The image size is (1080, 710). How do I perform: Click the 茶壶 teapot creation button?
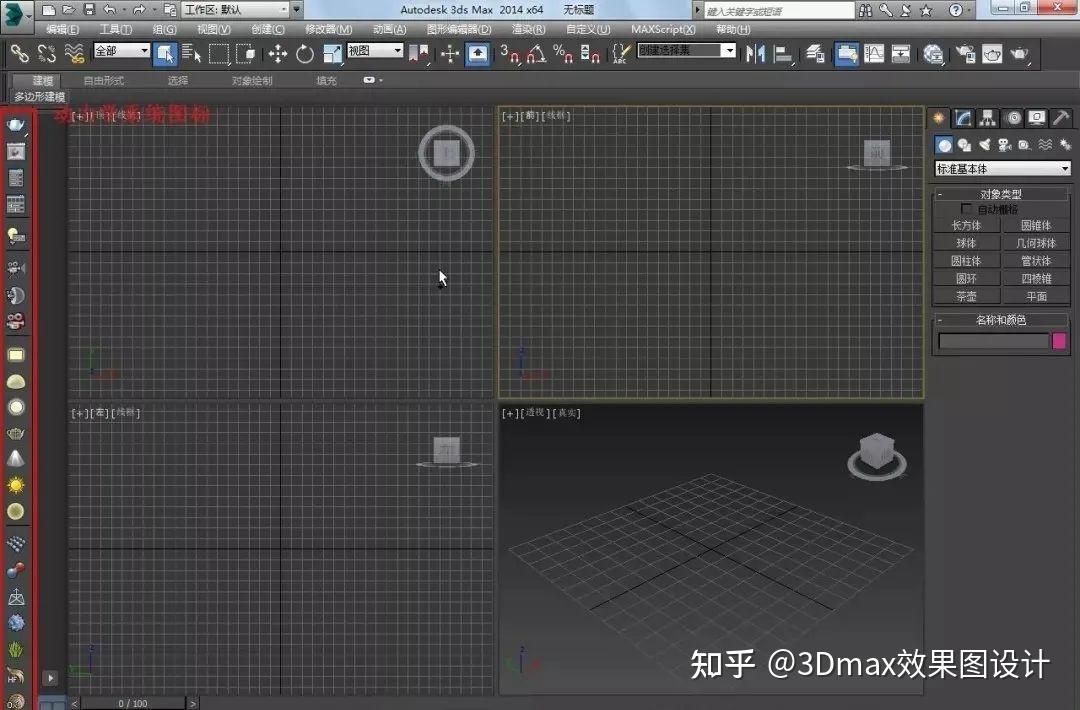(966, 296)
